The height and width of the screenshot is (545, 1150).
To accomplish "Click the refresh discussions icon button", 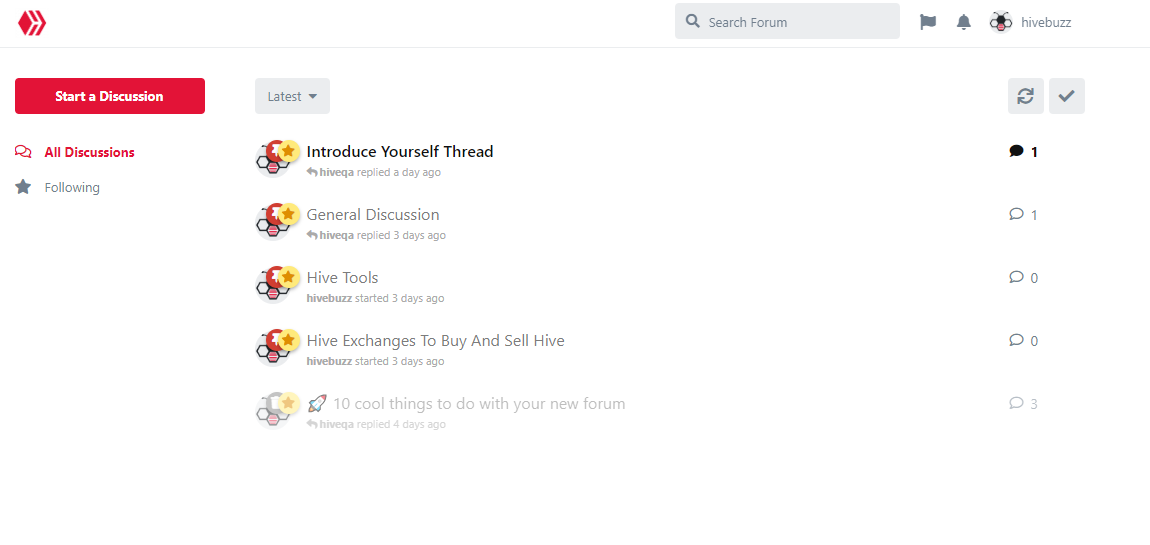I will click(x=1025, y=96).
